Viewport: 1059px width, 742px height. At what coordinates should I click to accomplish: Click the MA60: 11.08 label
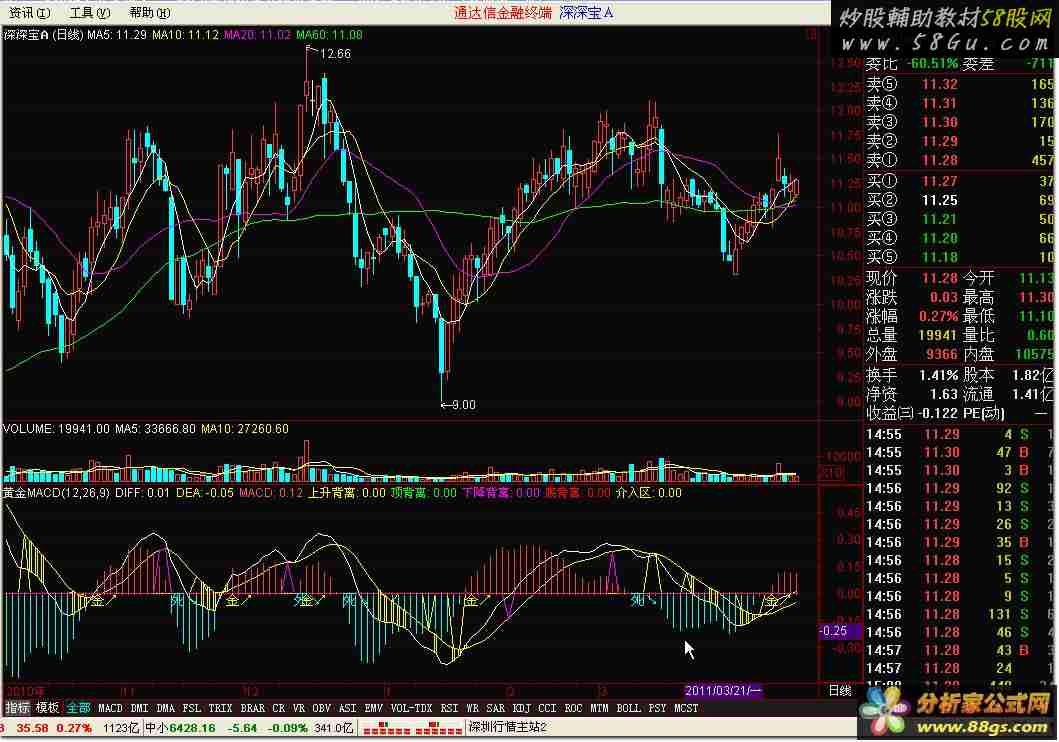point(329,34)
